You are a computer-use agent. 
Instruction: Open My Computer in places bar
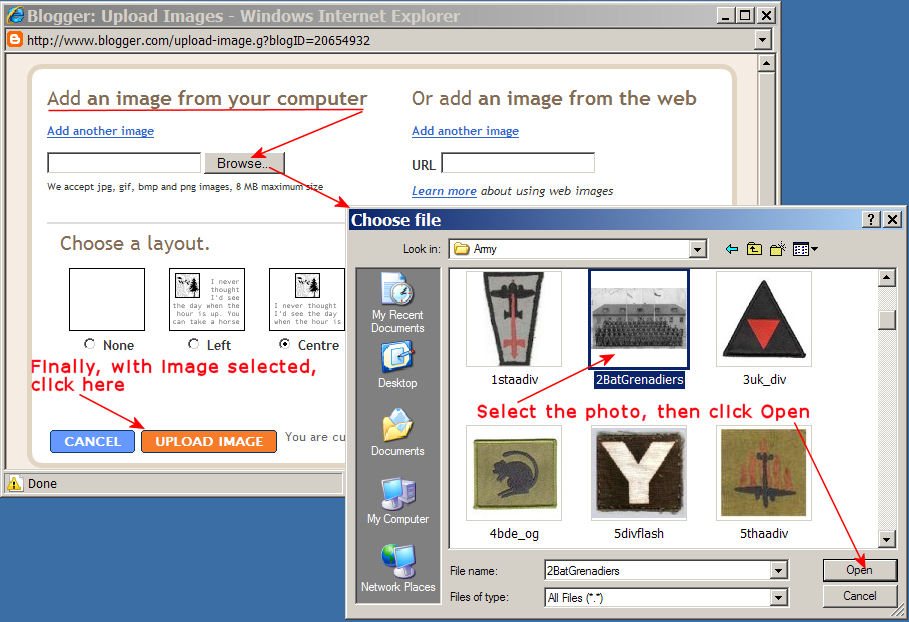(x=398, y=501)
